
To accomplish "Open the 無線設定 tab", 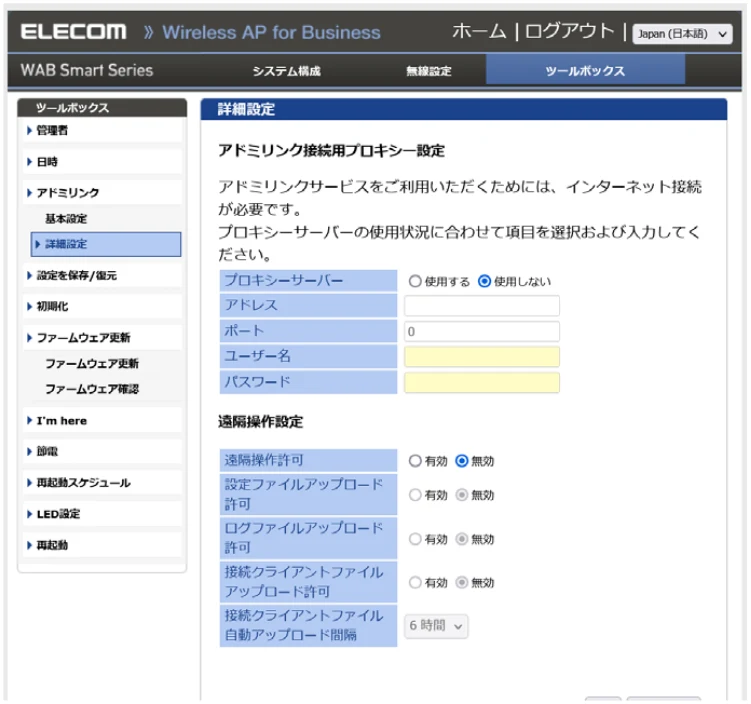I will 429,71.
